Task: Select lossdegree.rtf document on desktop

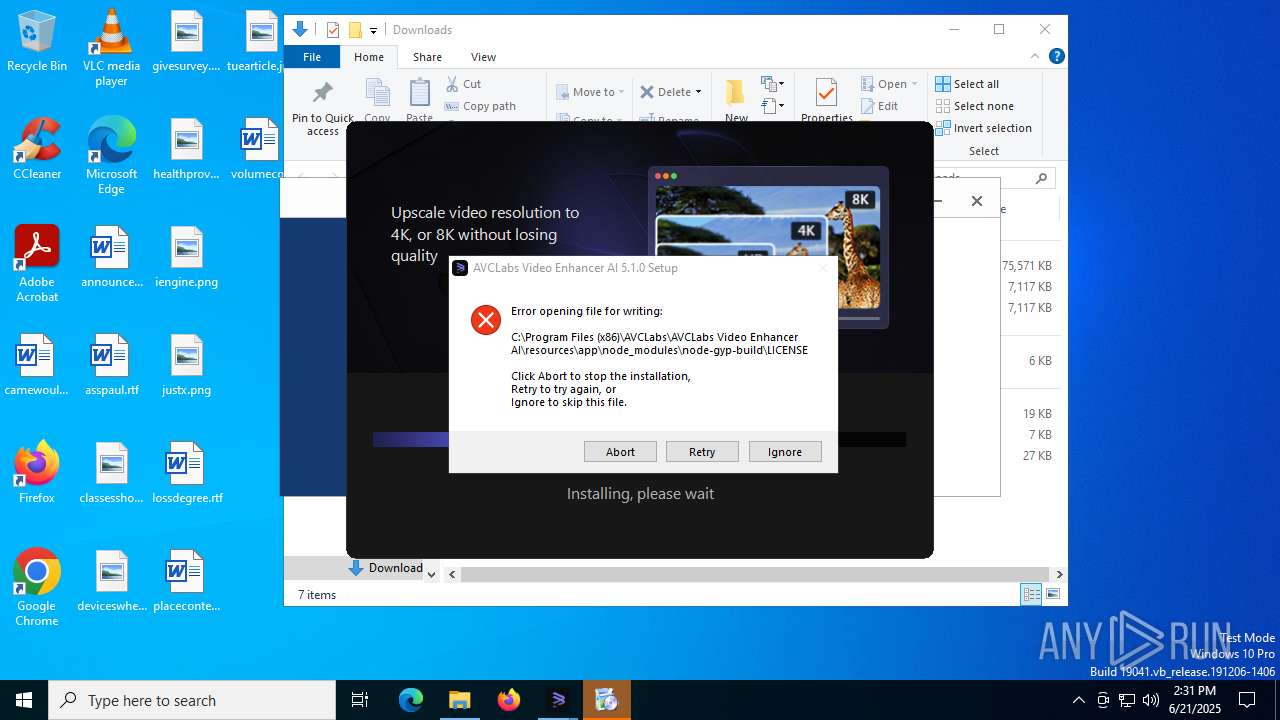Action: pos(187,473)
